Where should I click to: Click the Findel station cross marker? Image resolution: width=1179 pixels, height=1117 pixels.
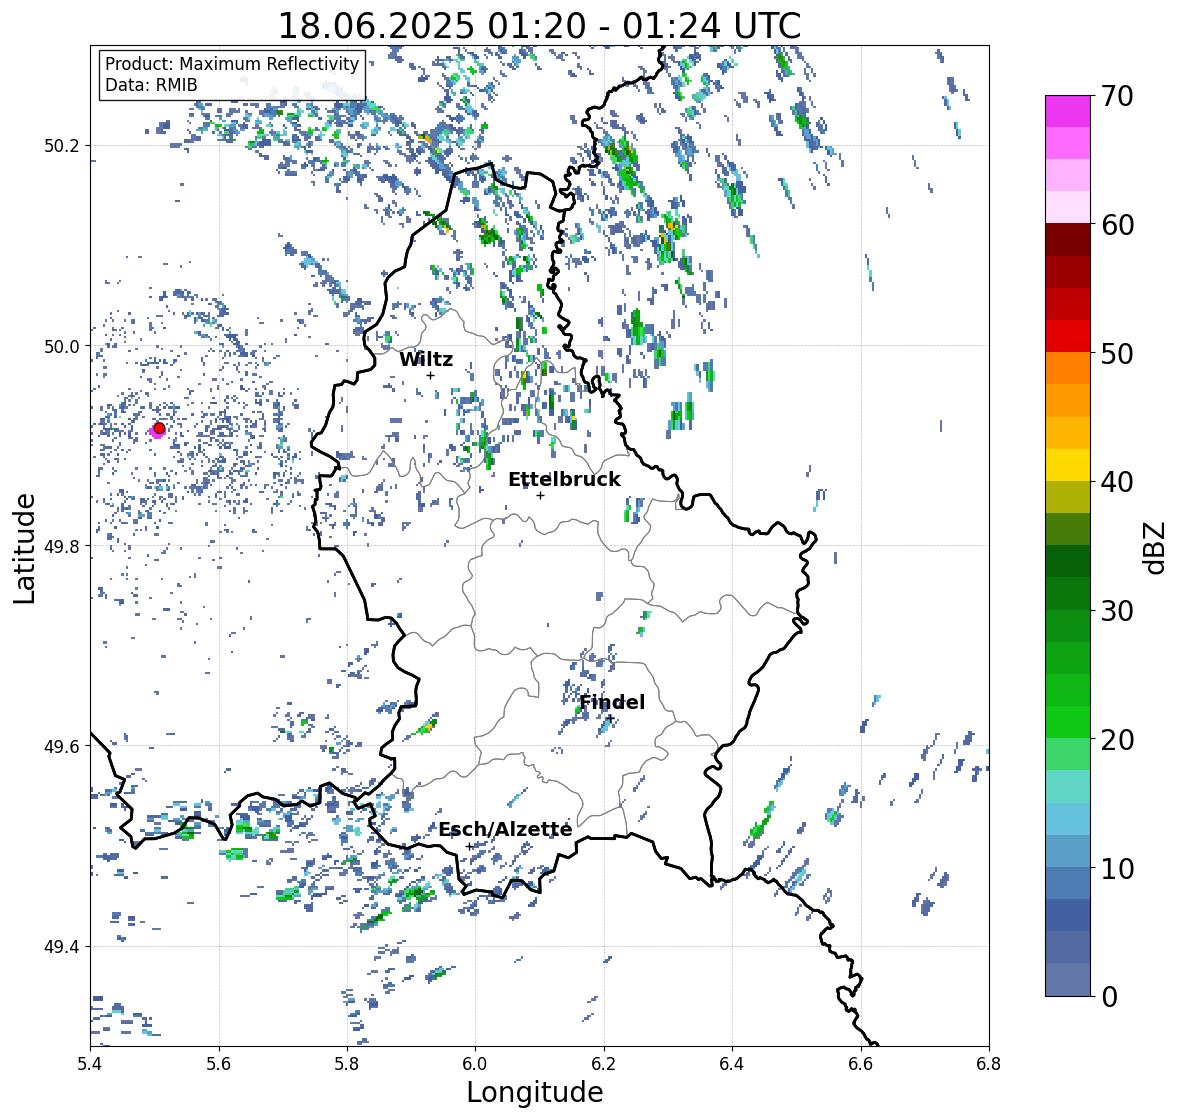coord(611,718)
